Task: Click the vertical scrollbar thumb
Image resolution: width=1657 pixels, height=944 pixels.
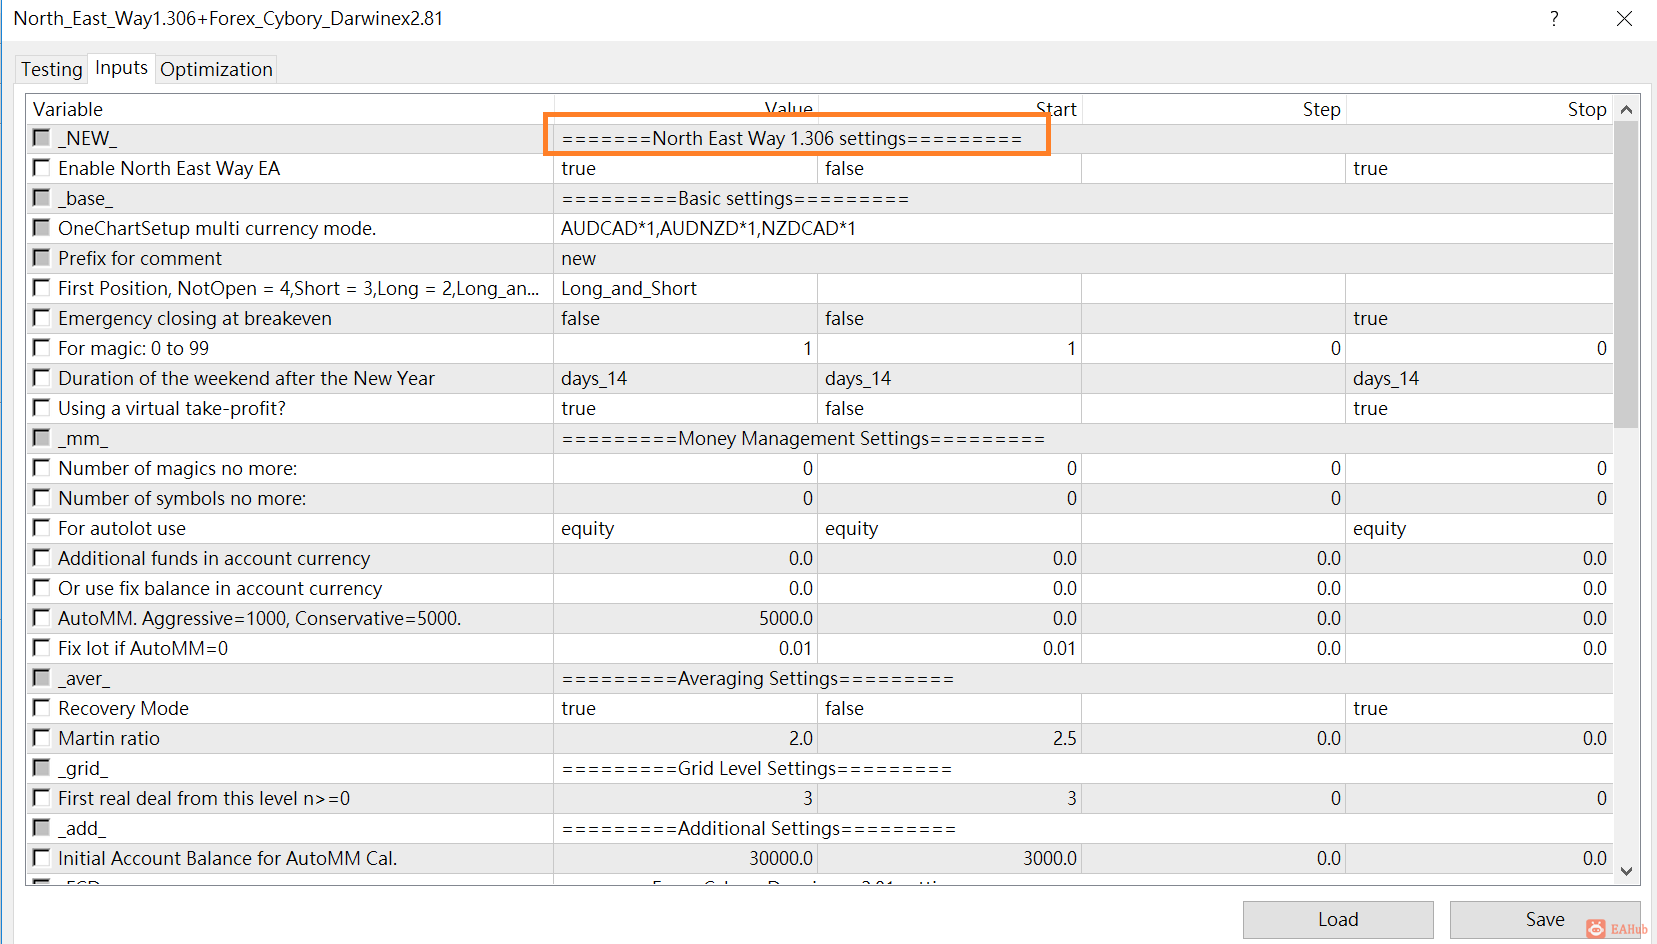Action: pos(1626,275)
